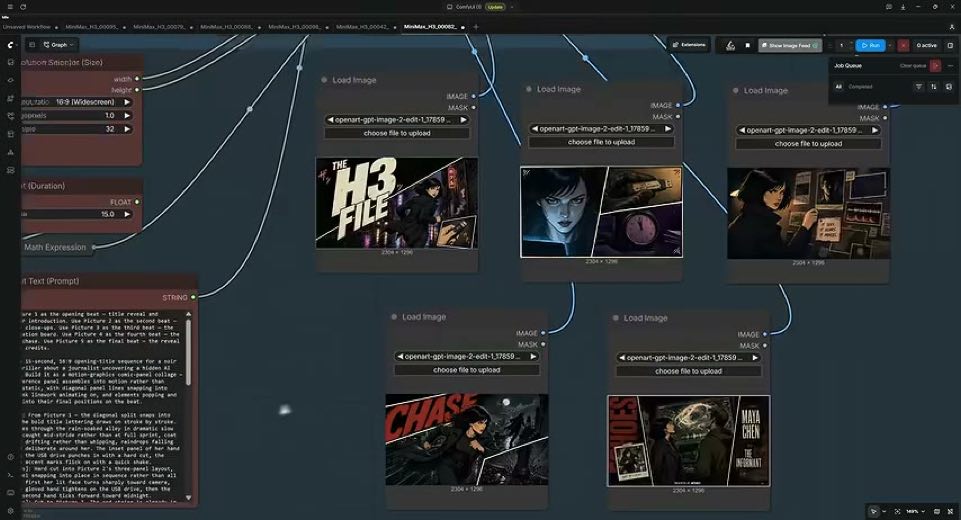Open the workflows-style fourth sidebar icon
The width and height of the screenshot is (961, 520).
[x=10, y=116]
